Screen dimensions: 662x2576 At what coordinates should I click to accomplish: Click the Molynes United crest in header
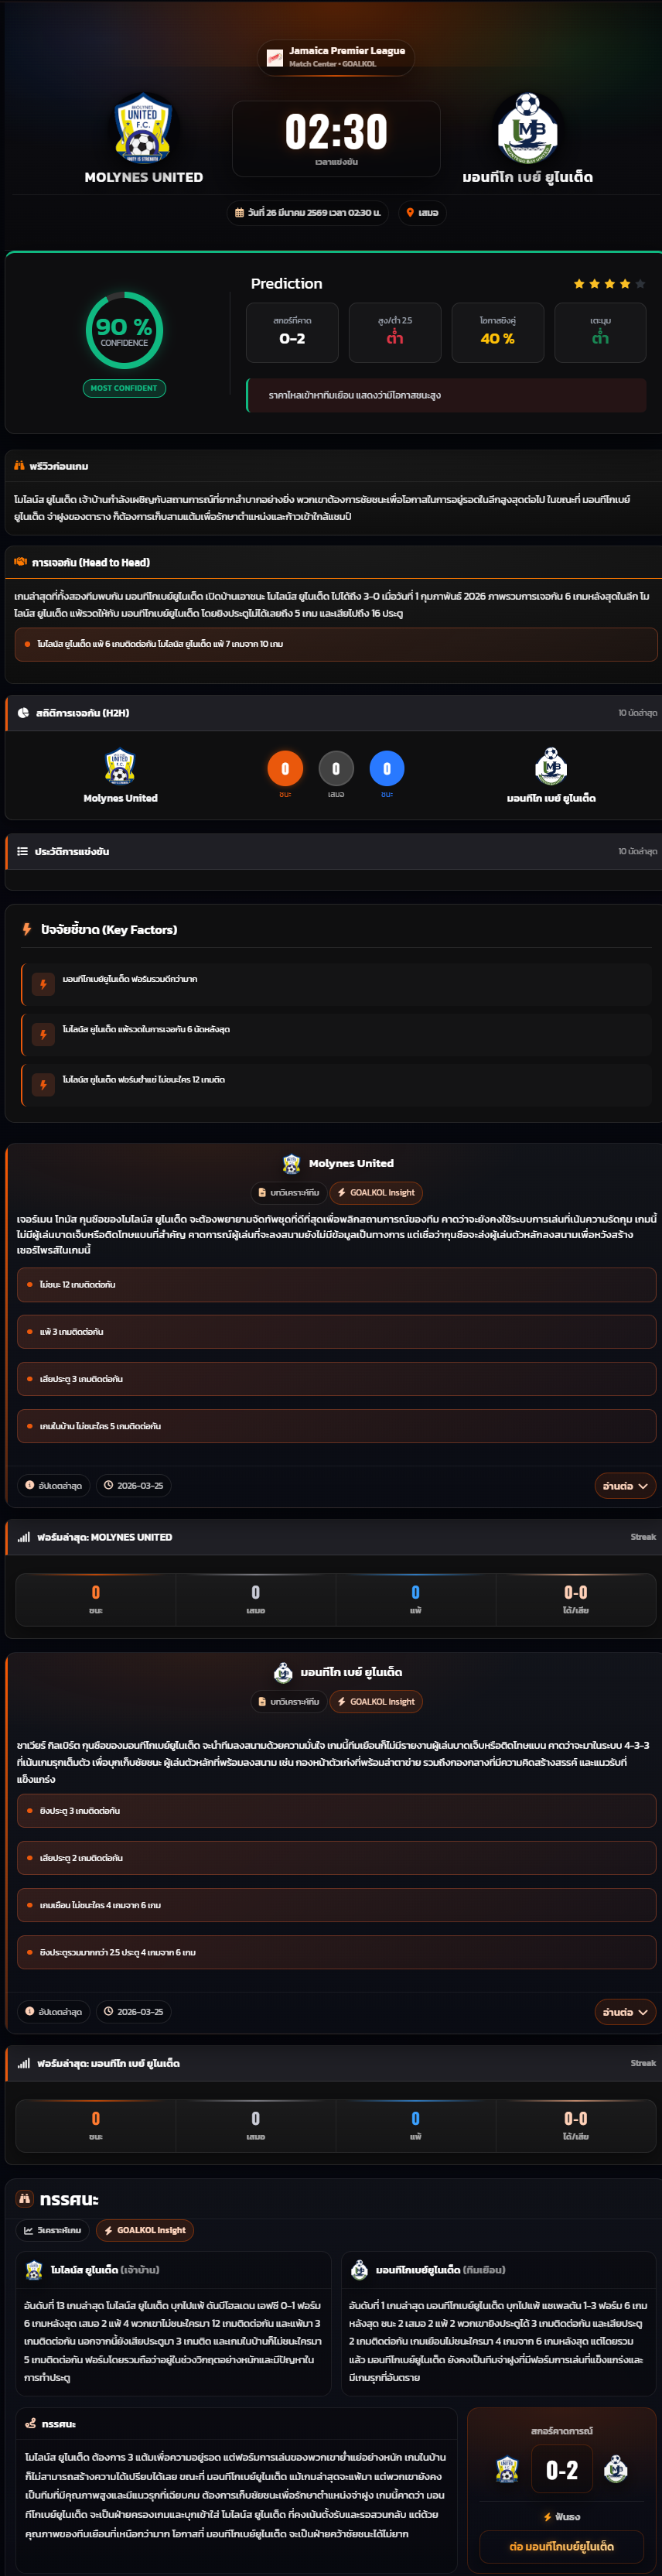(x=143, y=128)
